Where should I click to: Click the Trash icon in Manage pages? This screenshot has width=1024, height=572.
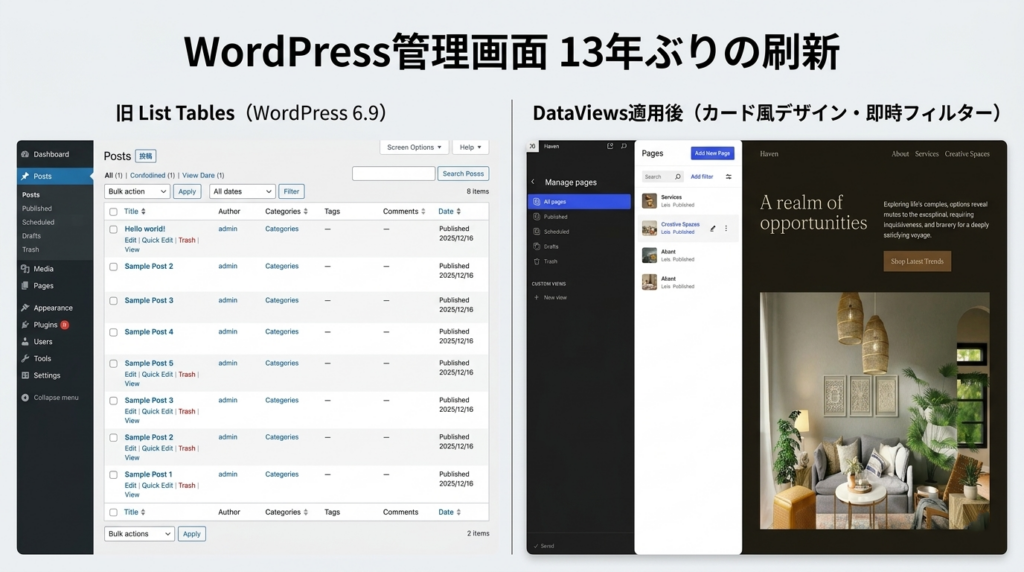coord(537,262)
